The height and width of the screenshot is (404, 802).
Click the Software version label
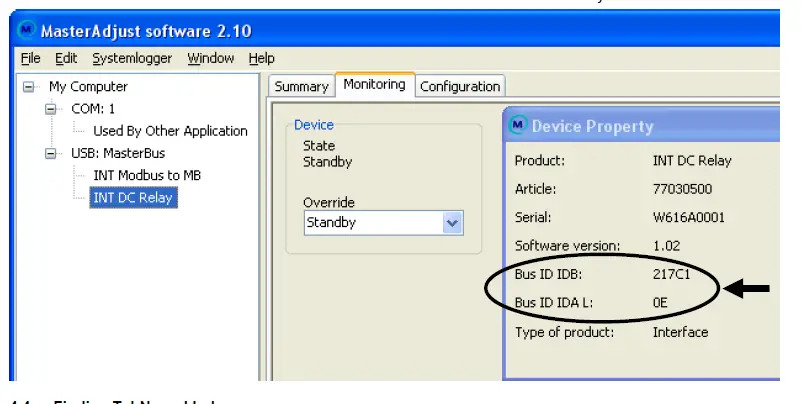point(567,246)
